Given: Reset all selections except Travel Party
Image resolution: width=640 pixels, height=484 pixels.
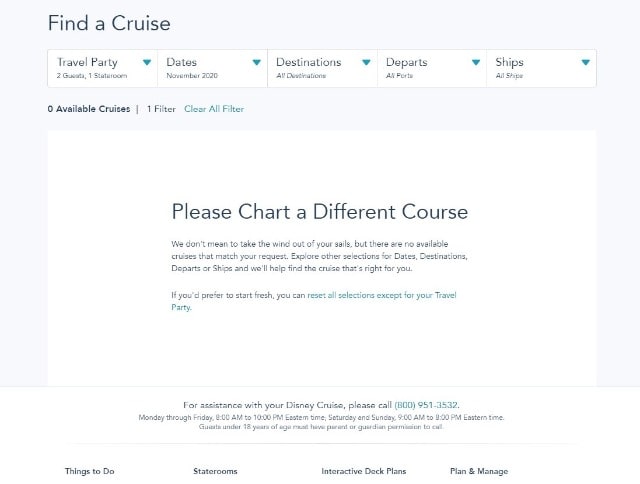Looking at the screenshot, I should click(x=313, y=301).
